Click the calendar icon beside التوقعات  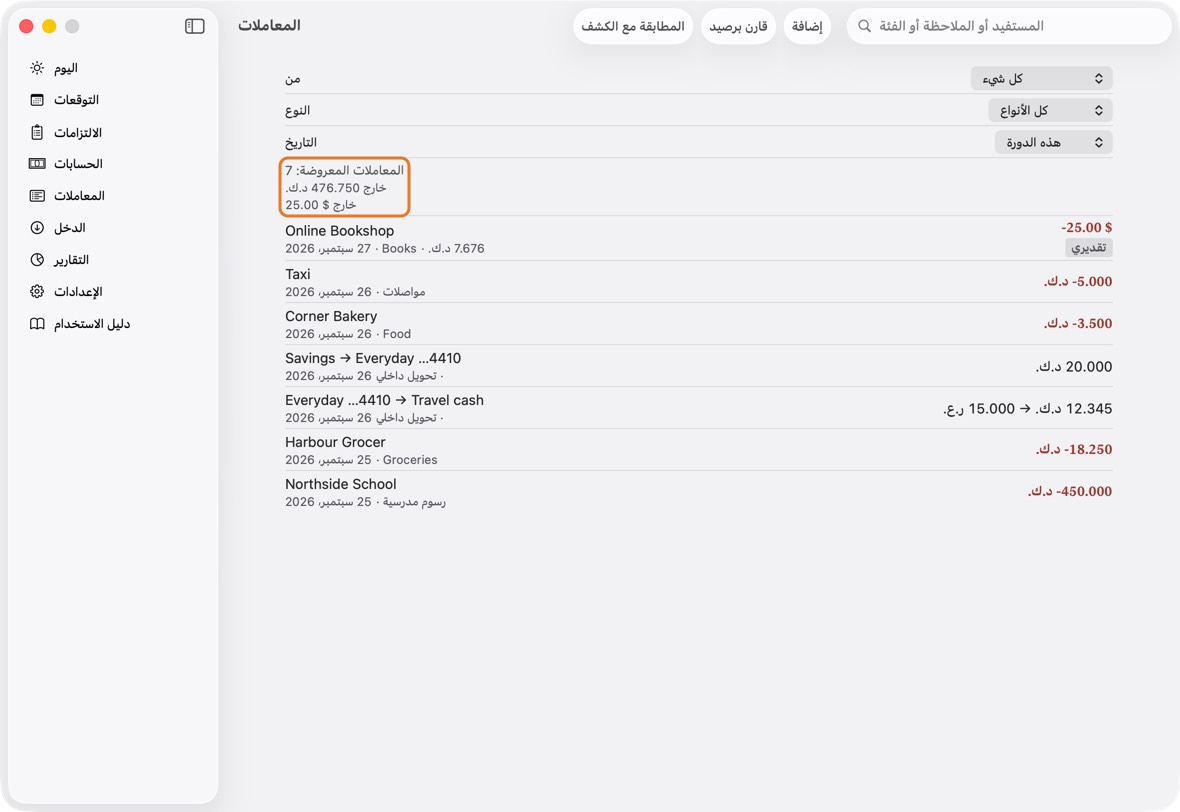37,100
